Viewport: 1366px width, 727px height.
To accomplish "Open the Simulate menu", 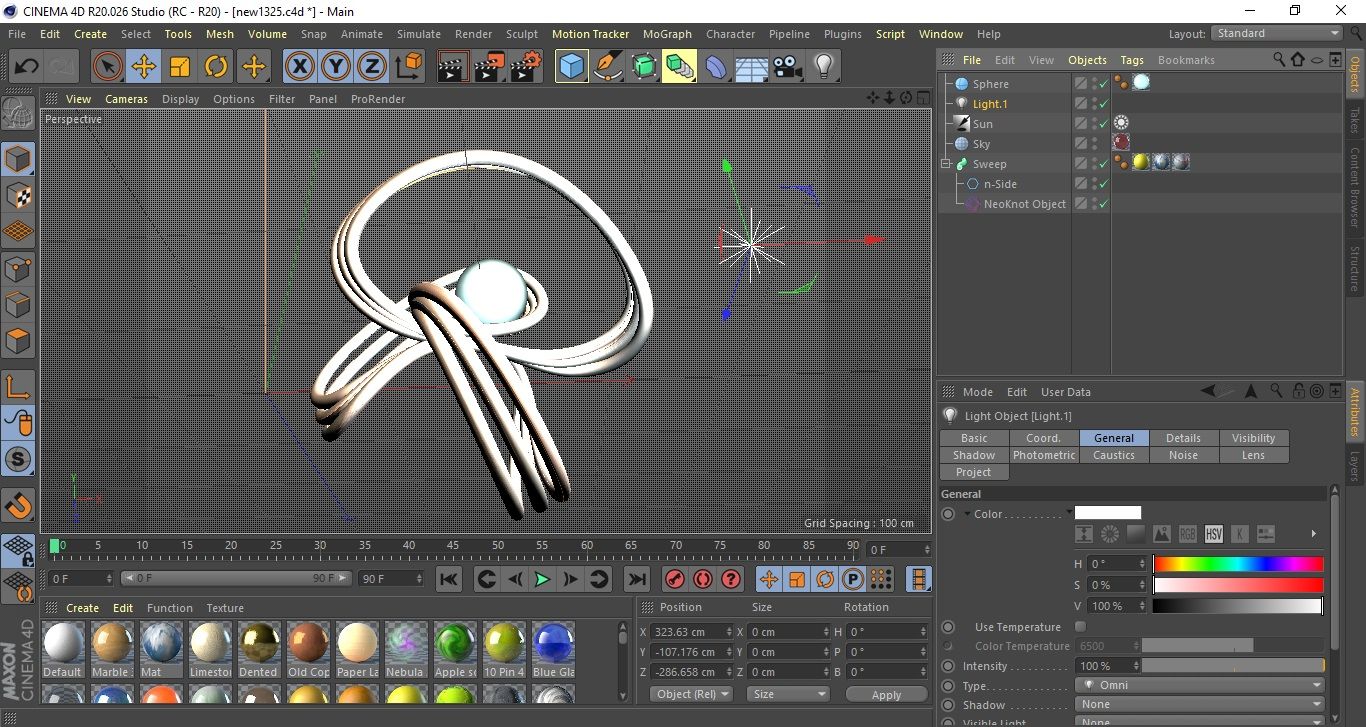I will (x=418, y=34).
